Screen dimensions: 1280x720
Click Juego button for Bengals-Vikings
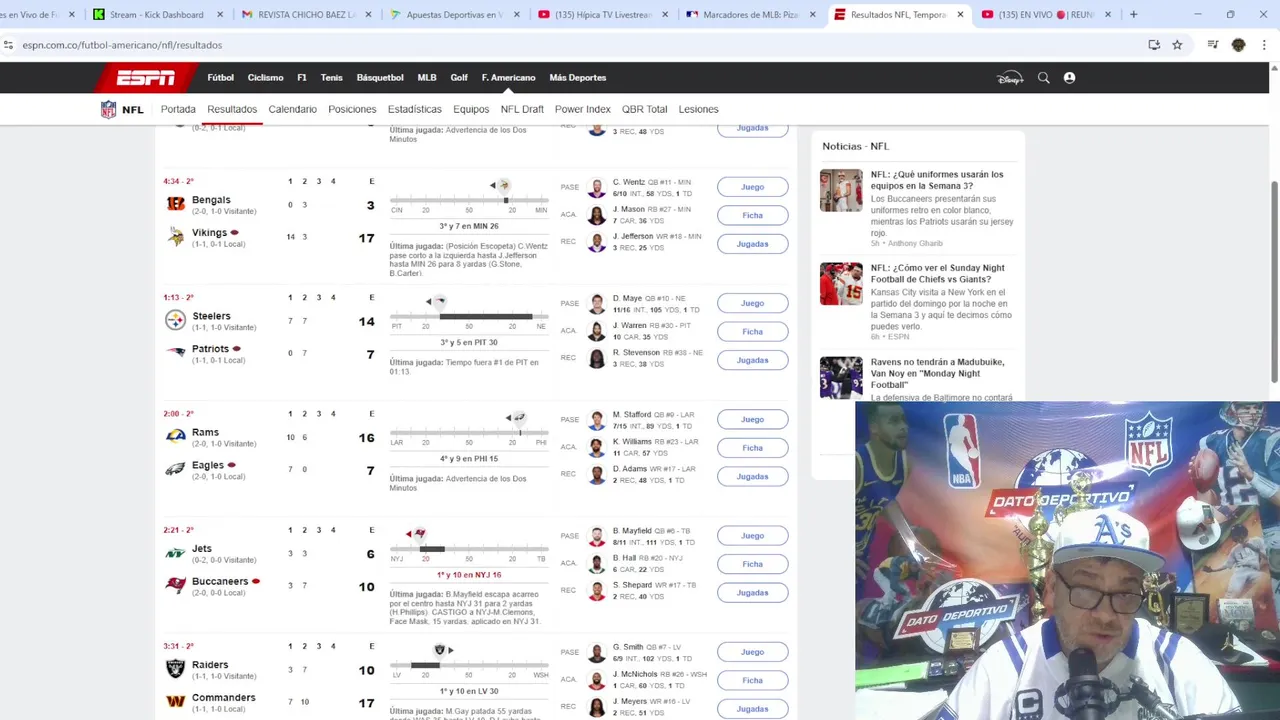752,187
